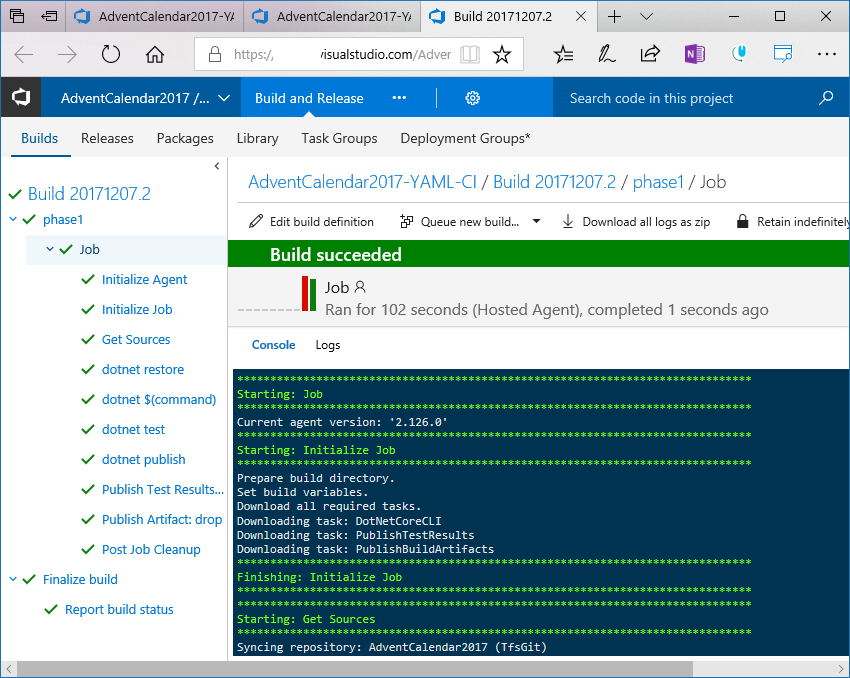Click the Add notes pen icon
The image size is (850, 678).
click(607, 54)
